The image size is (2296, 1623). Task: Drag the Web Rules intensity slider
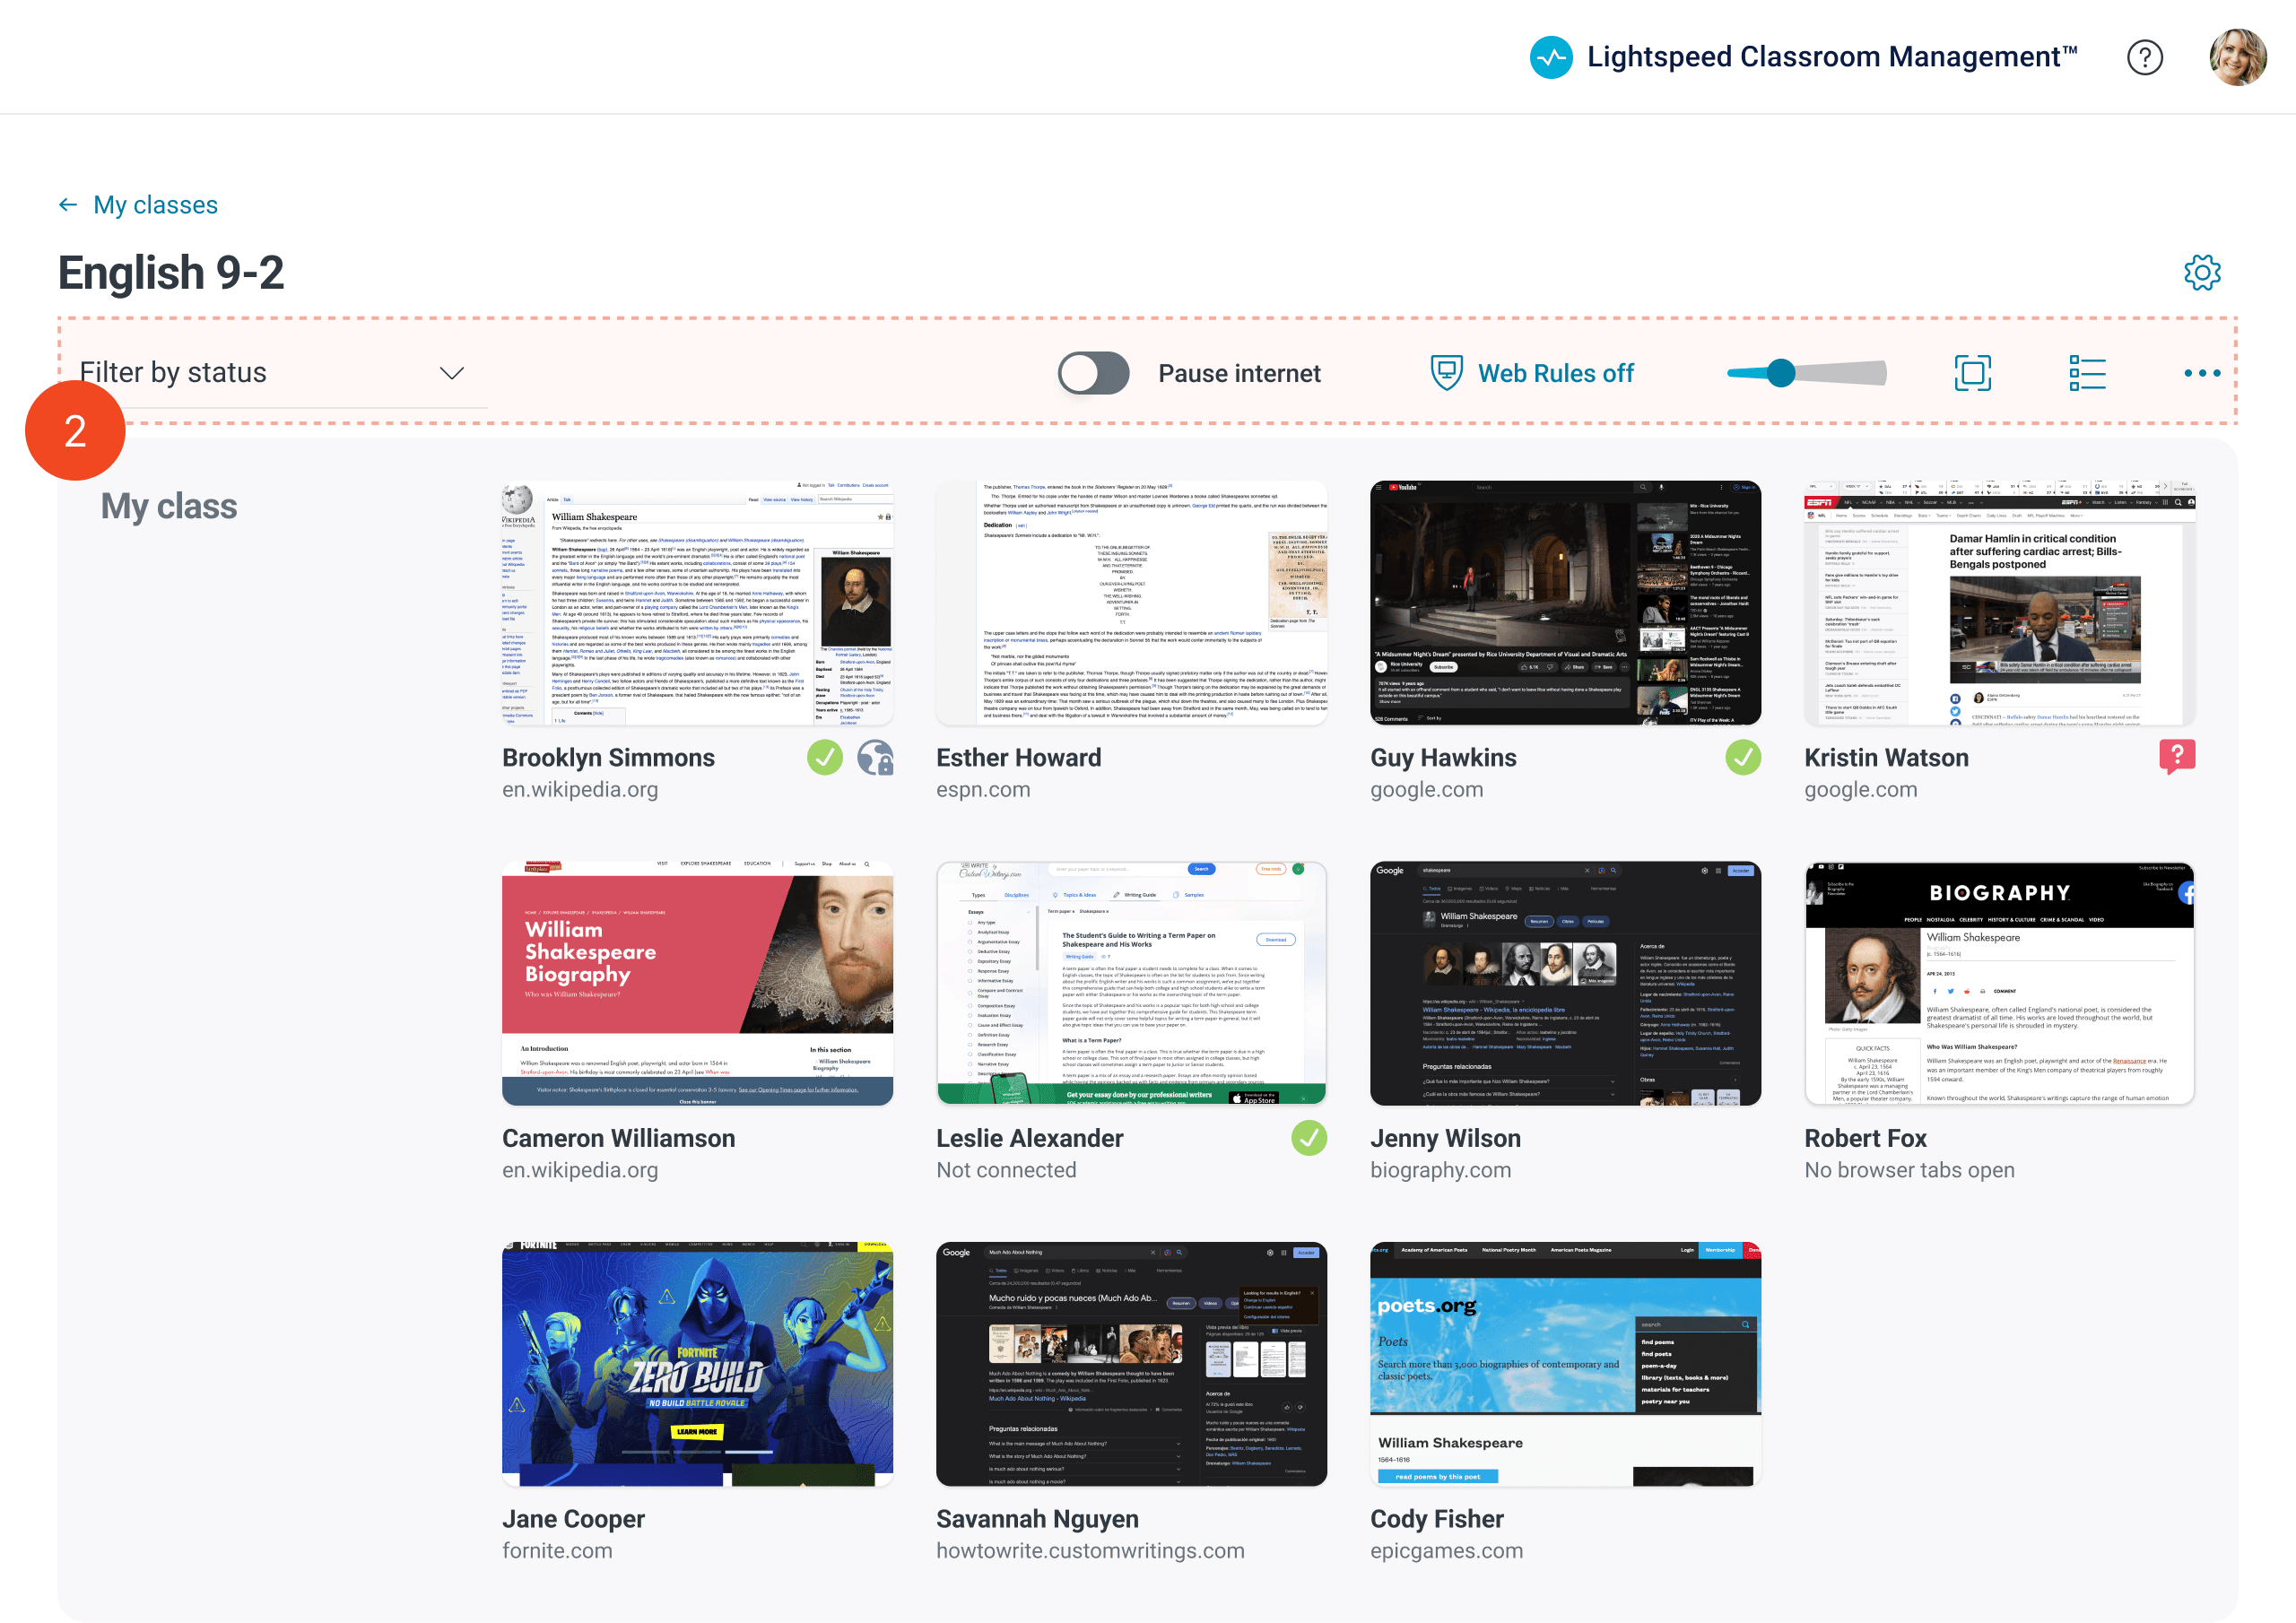coord(1779,370)
